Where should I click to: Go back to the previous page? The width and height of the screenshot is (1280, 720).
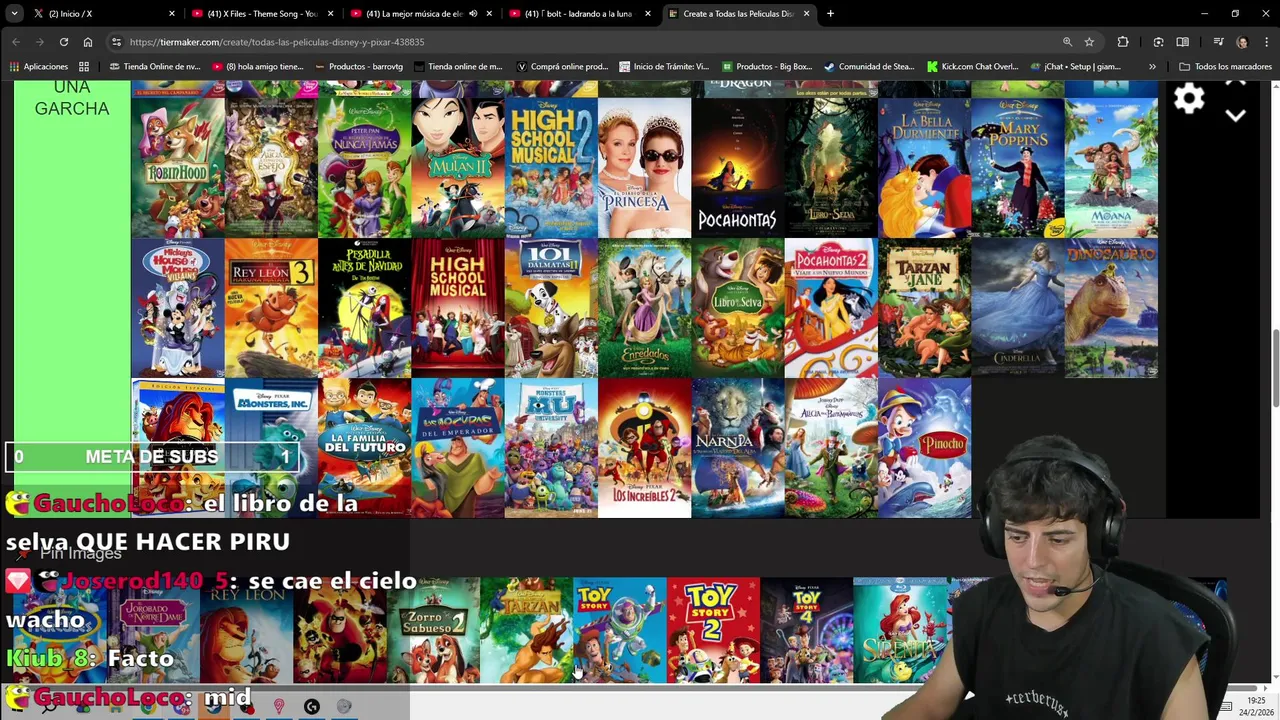(x=16, y=42)
